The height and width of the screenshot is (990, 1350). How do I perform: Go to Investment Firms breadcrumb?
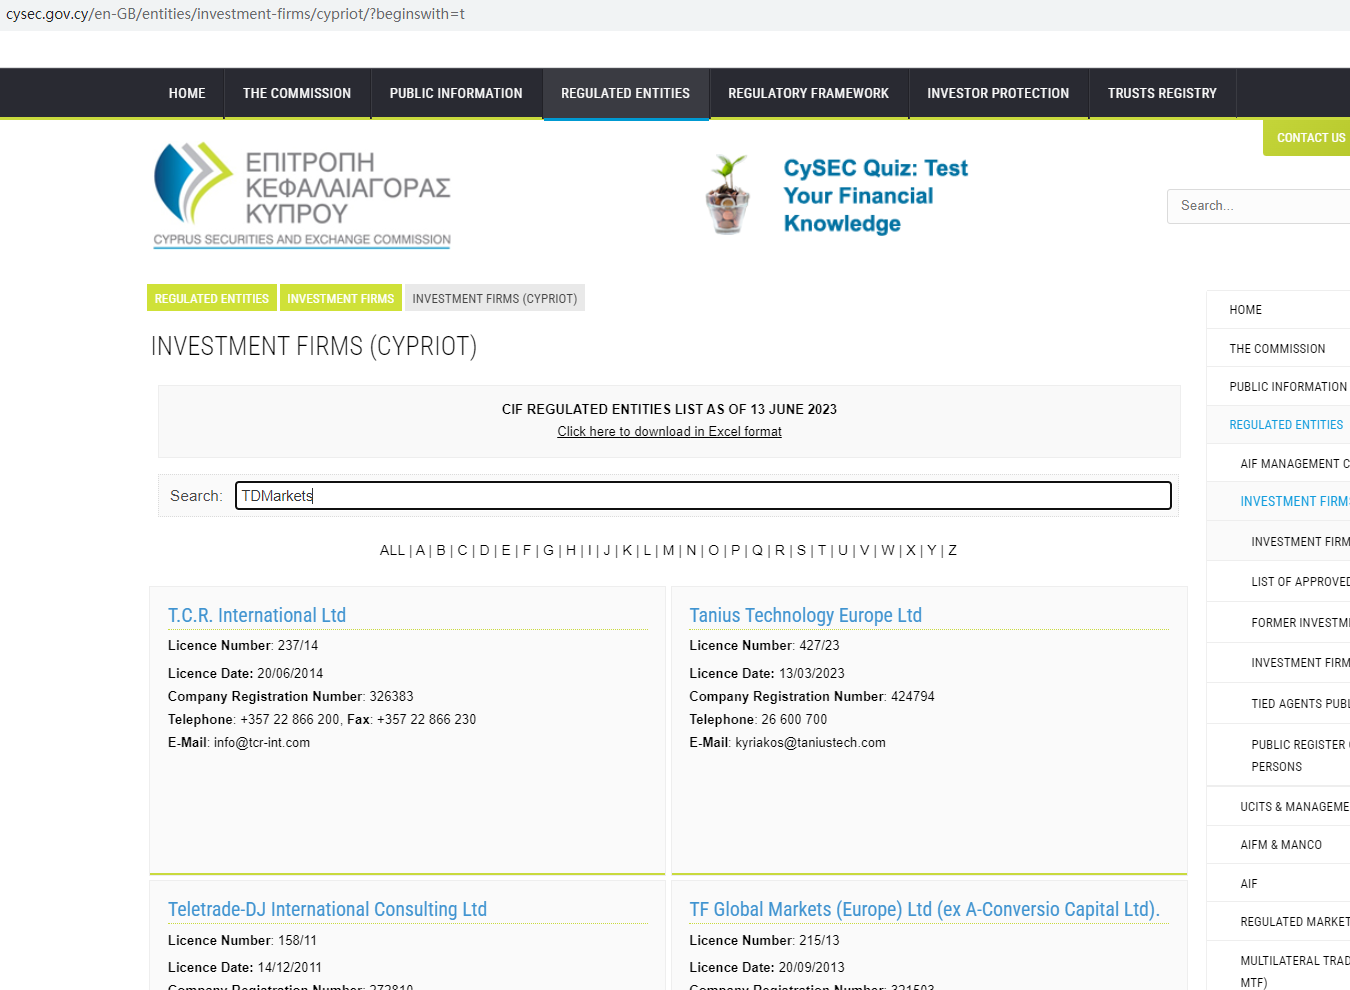341,298
